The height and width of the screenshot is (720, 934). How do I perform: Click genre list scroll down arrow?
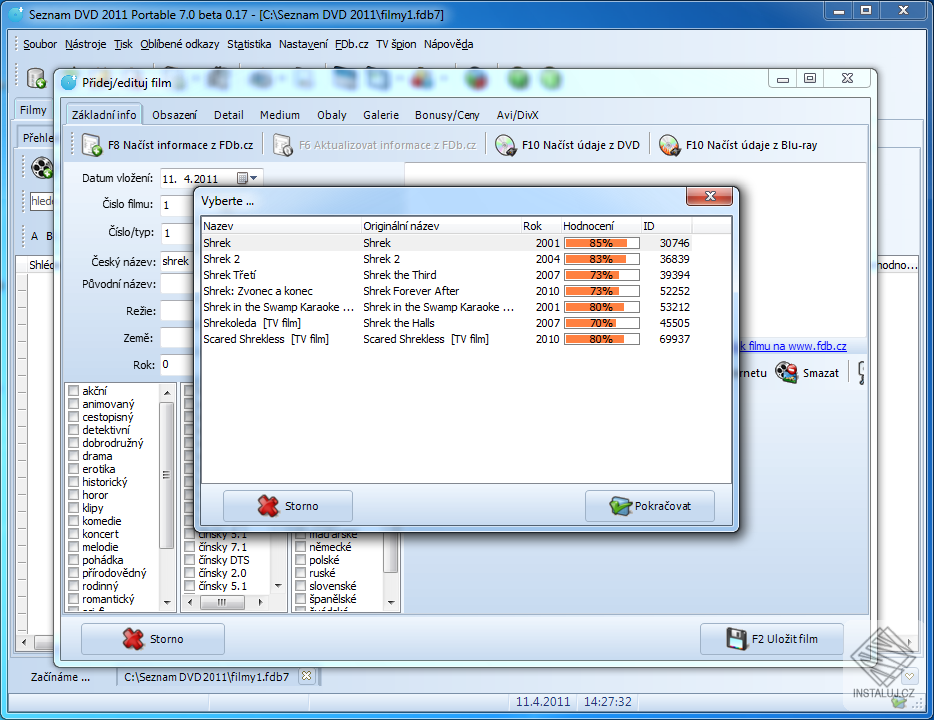tap(167, 603)
